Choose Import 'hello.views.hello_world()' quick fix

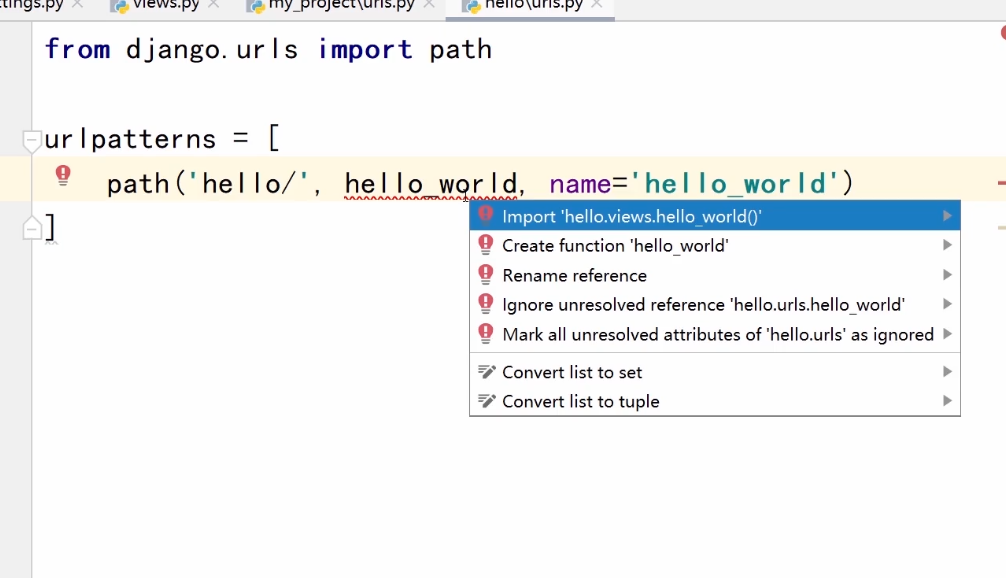715,216
